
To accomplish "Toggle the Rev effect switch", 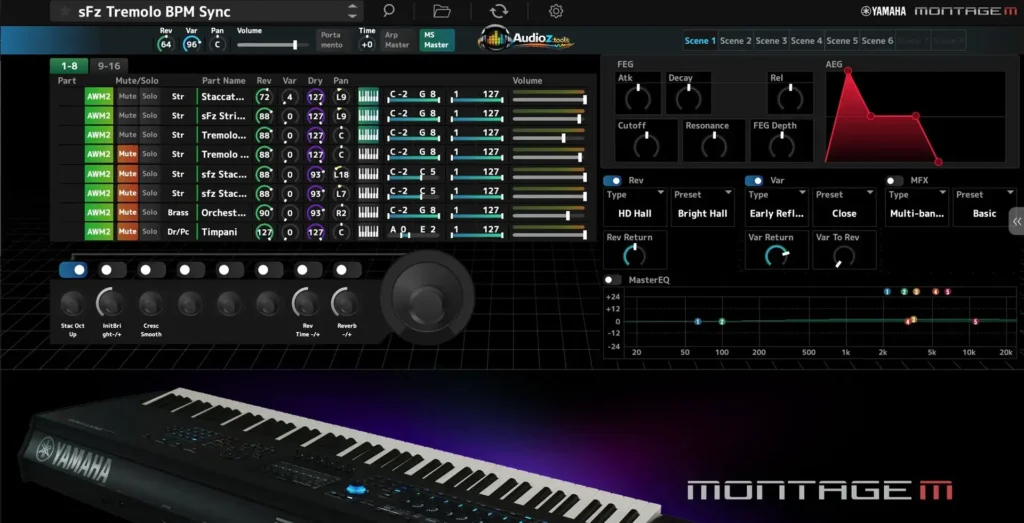I will pyautogui.click(x=613, y=181).
